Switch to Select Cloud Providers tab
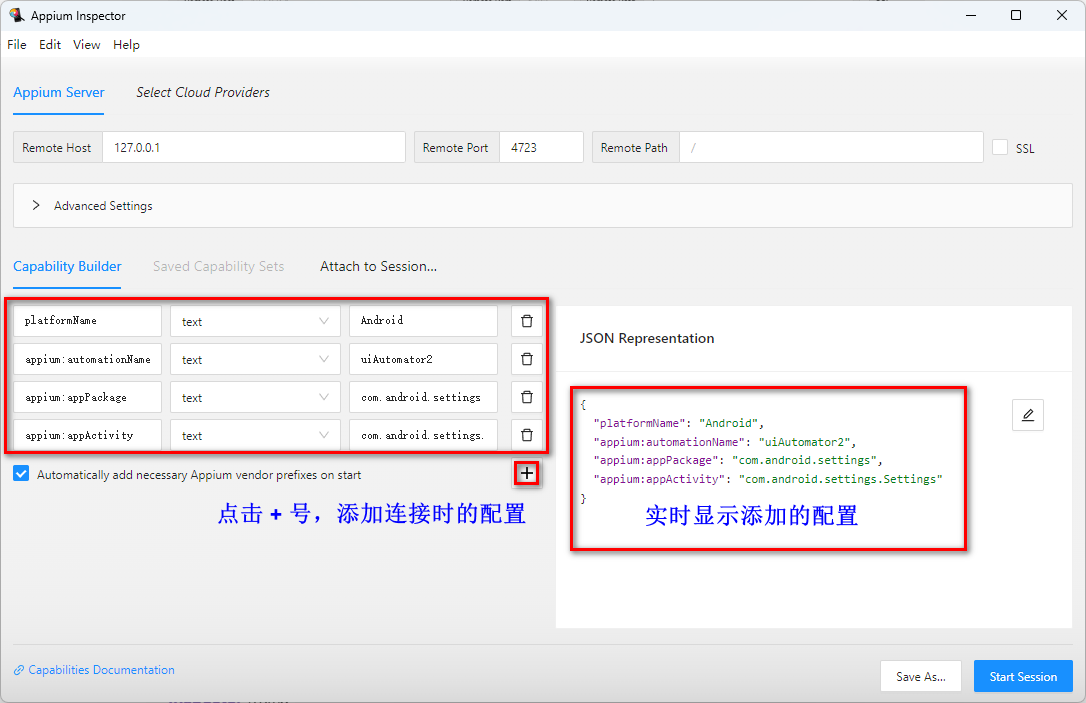The image size is (1086, 703). coord(203,92)
